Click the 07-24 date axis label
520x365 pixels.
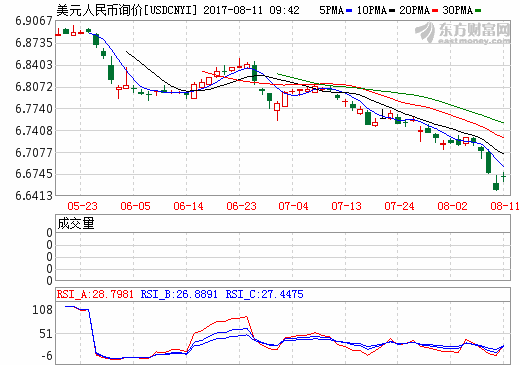point(399,206)
